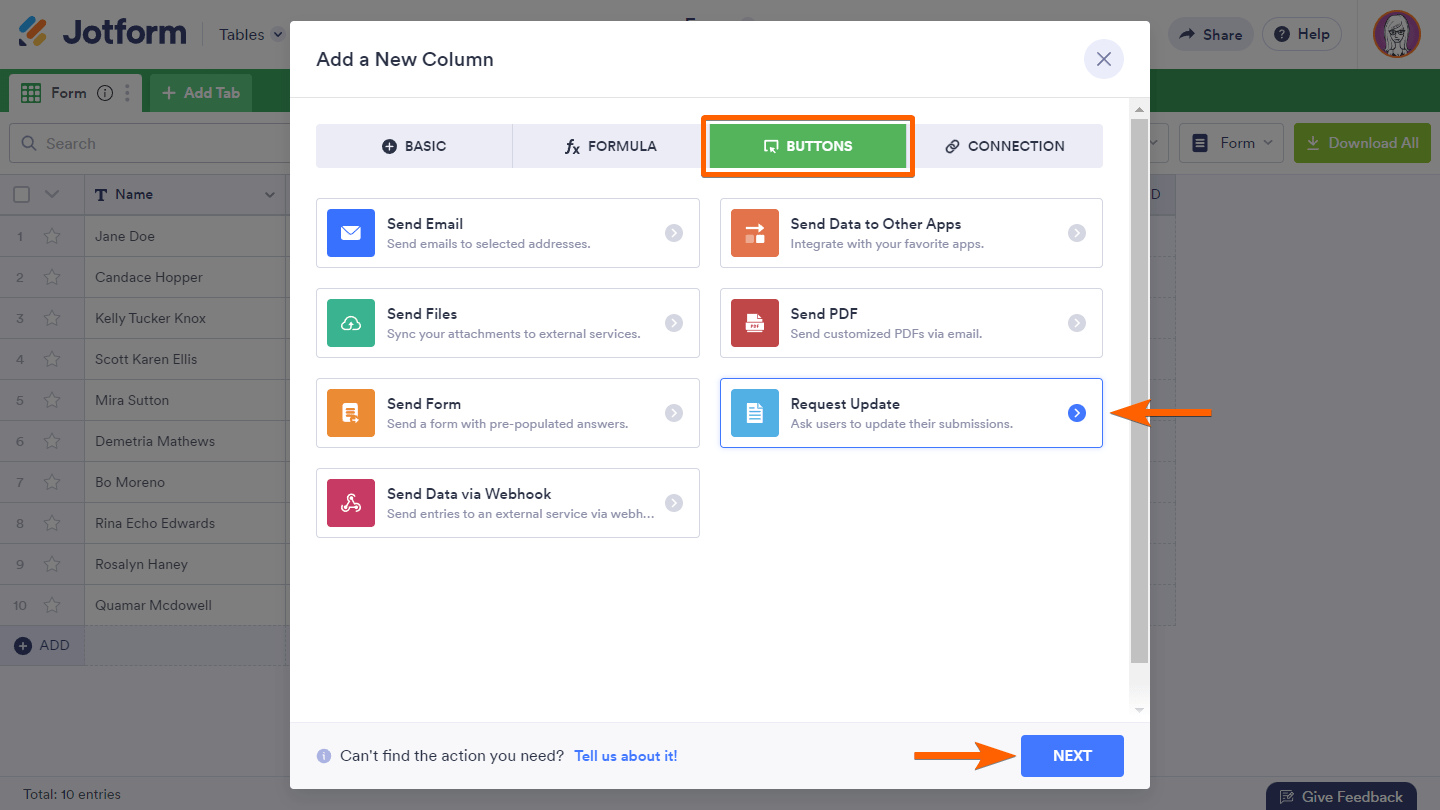This screenshot has width=1440, height=810.
Task: Click the Send Data via Webhook icon
Action: [351, 503]
